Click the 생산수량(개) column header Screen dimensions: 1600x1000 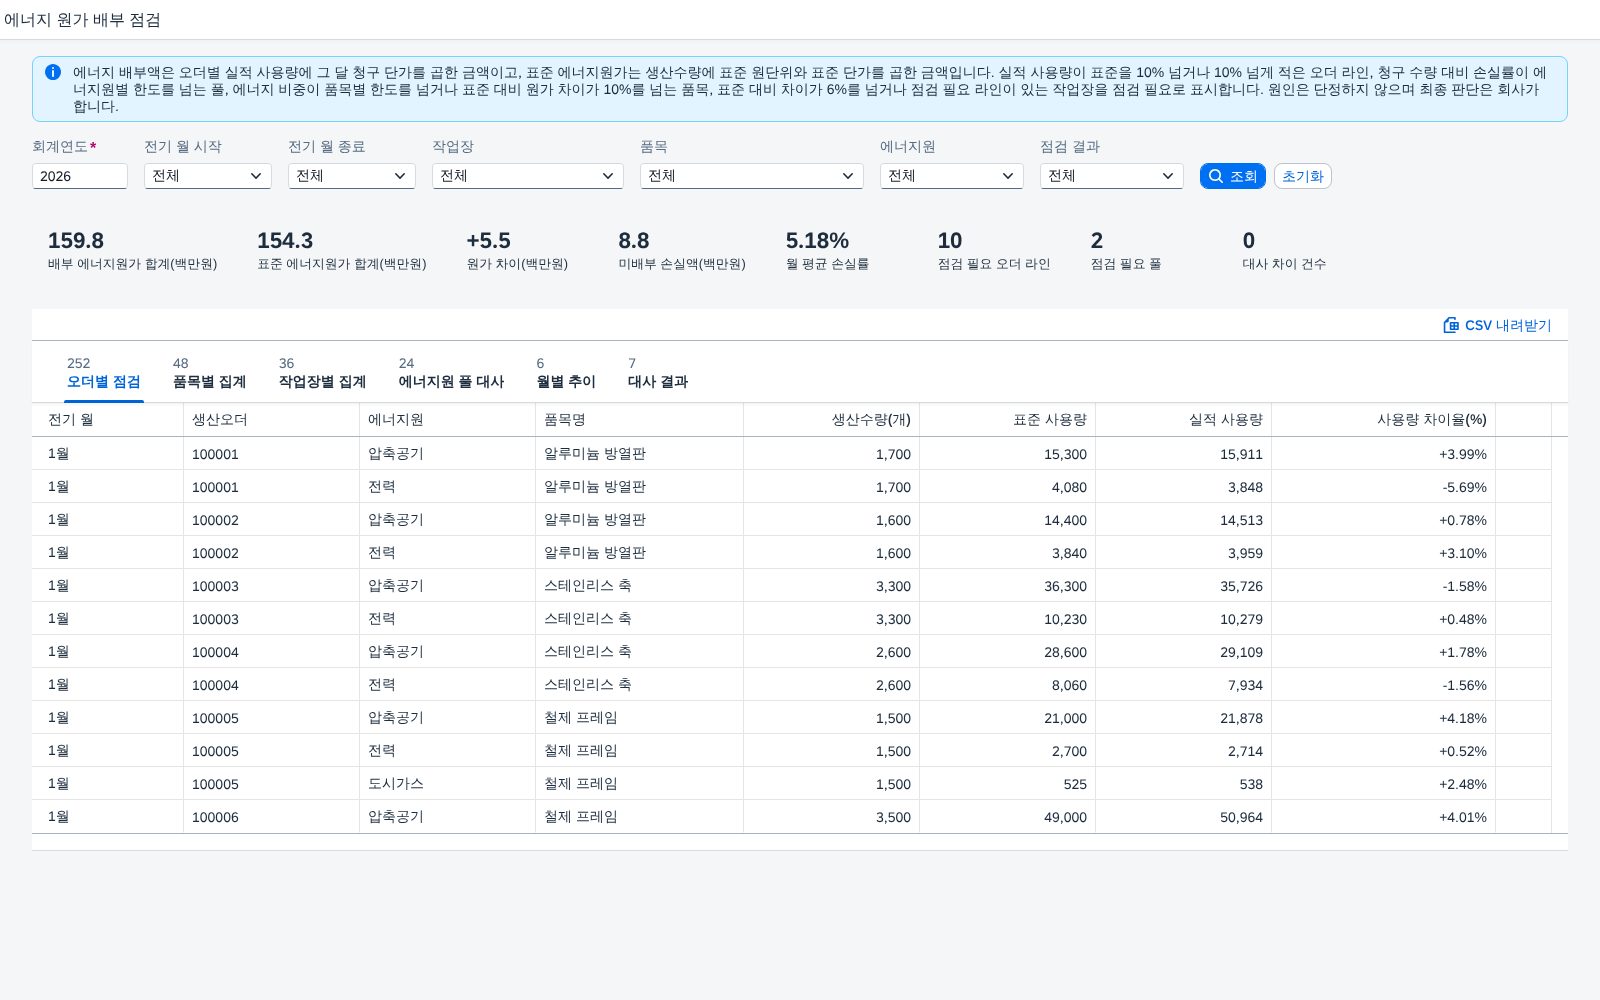[831, 420]
